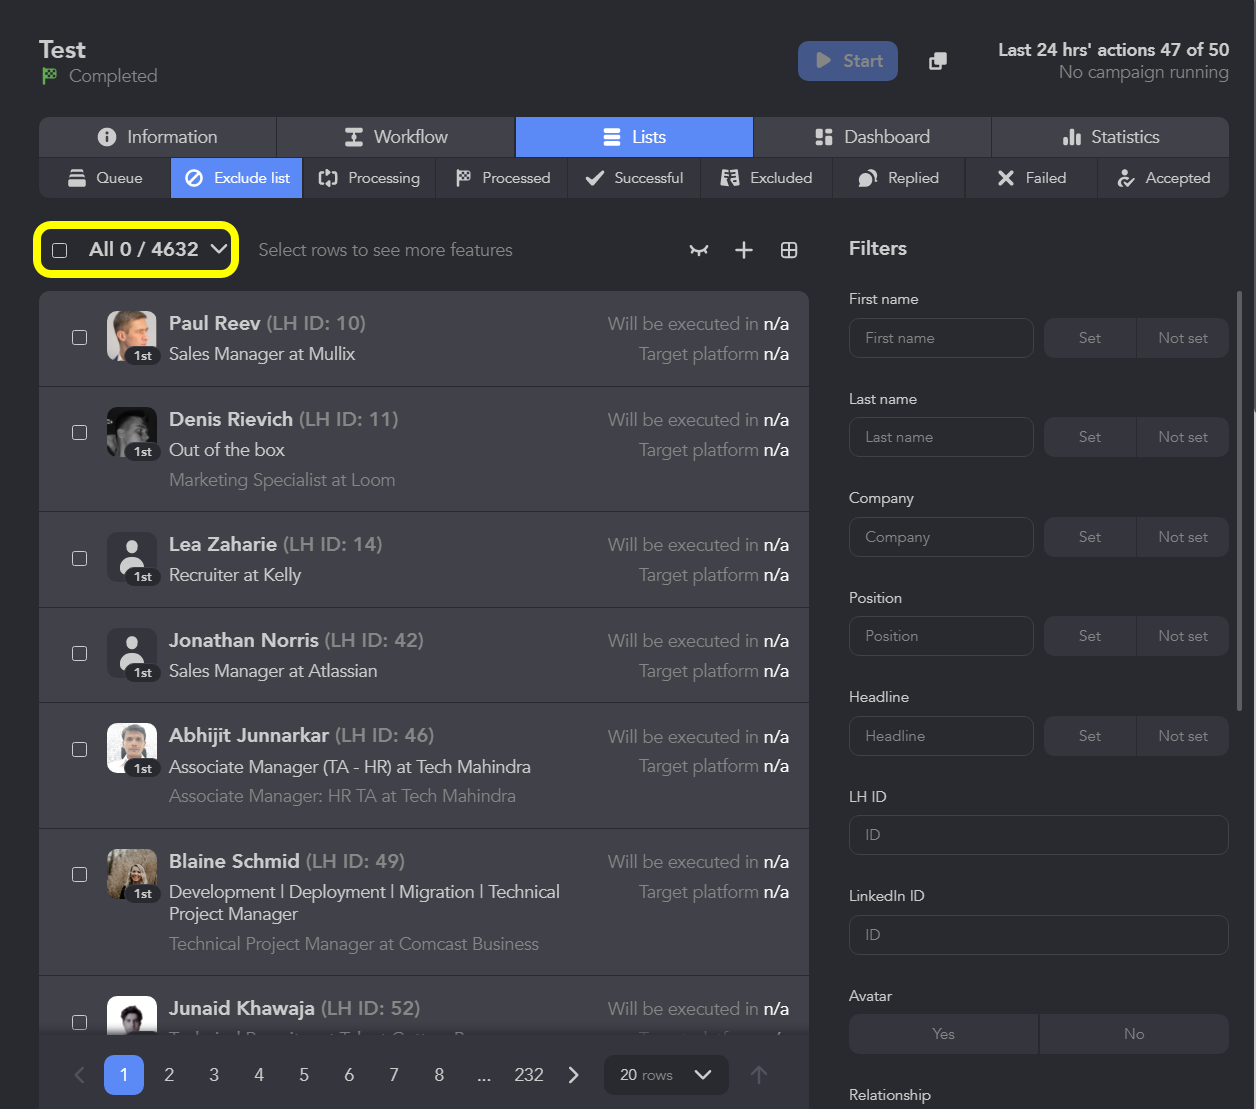The height and width of the screenshot is (1109, 1256).
Task: Click the grid layout icon above the list
Action: [789, 250]
